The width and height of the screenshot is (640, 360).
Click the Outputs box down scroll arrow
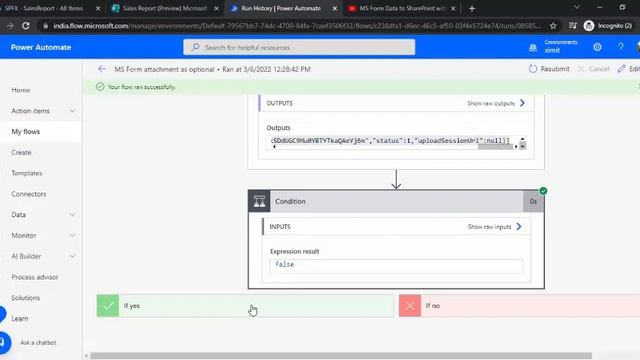522,146
